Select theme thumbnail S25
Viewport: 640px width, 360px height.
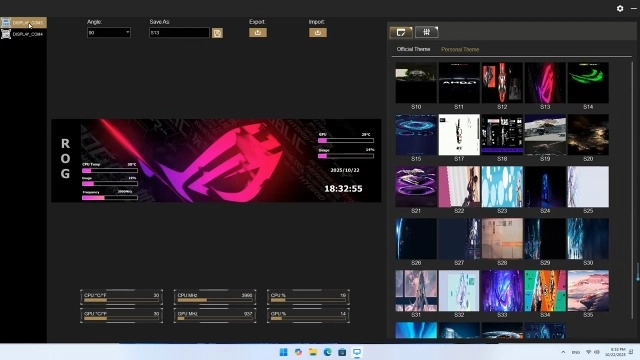pyautogui.click(x=588, y=187)
